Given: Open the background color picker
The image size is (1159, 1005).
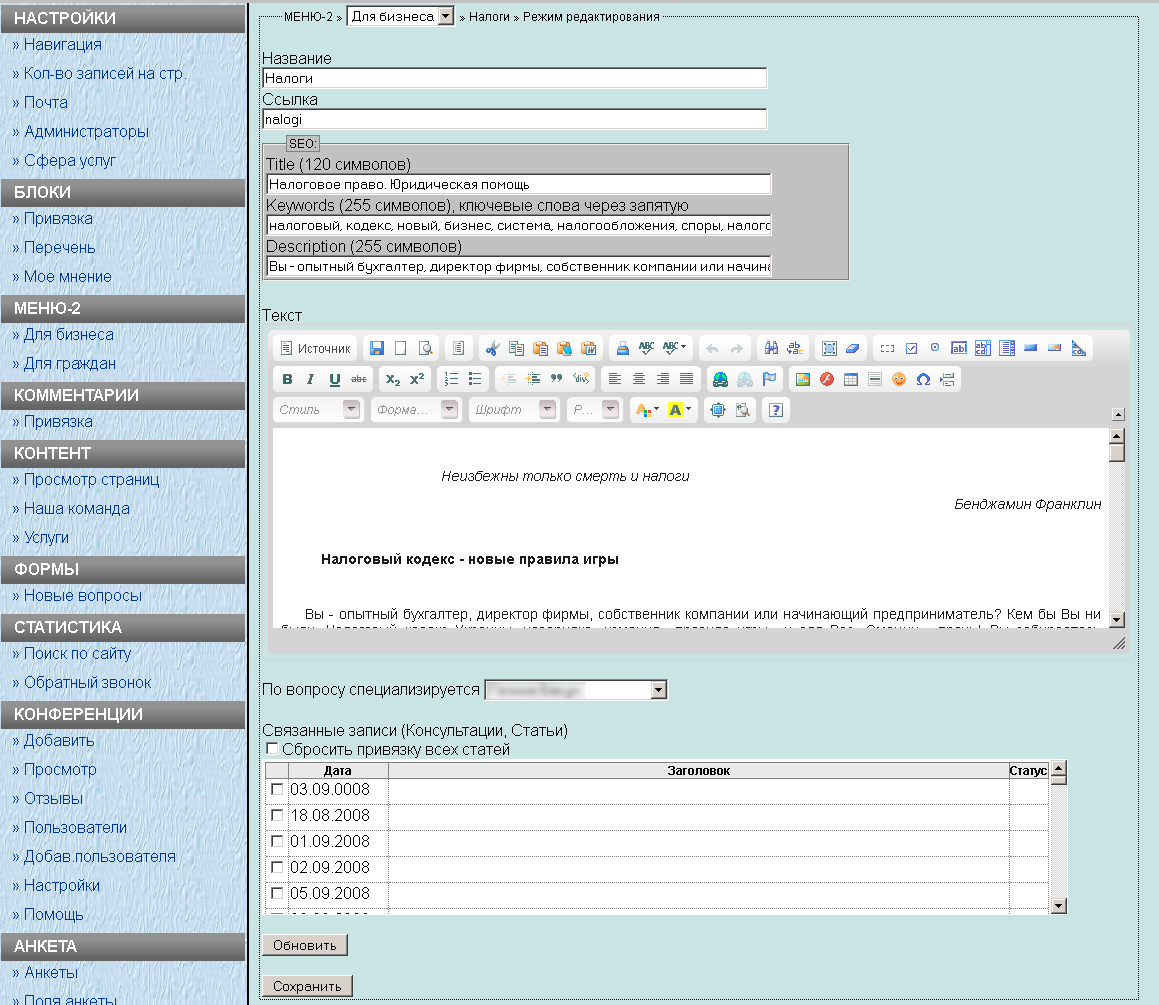Looking at the screenshot, I should click(x=679, y=410).
